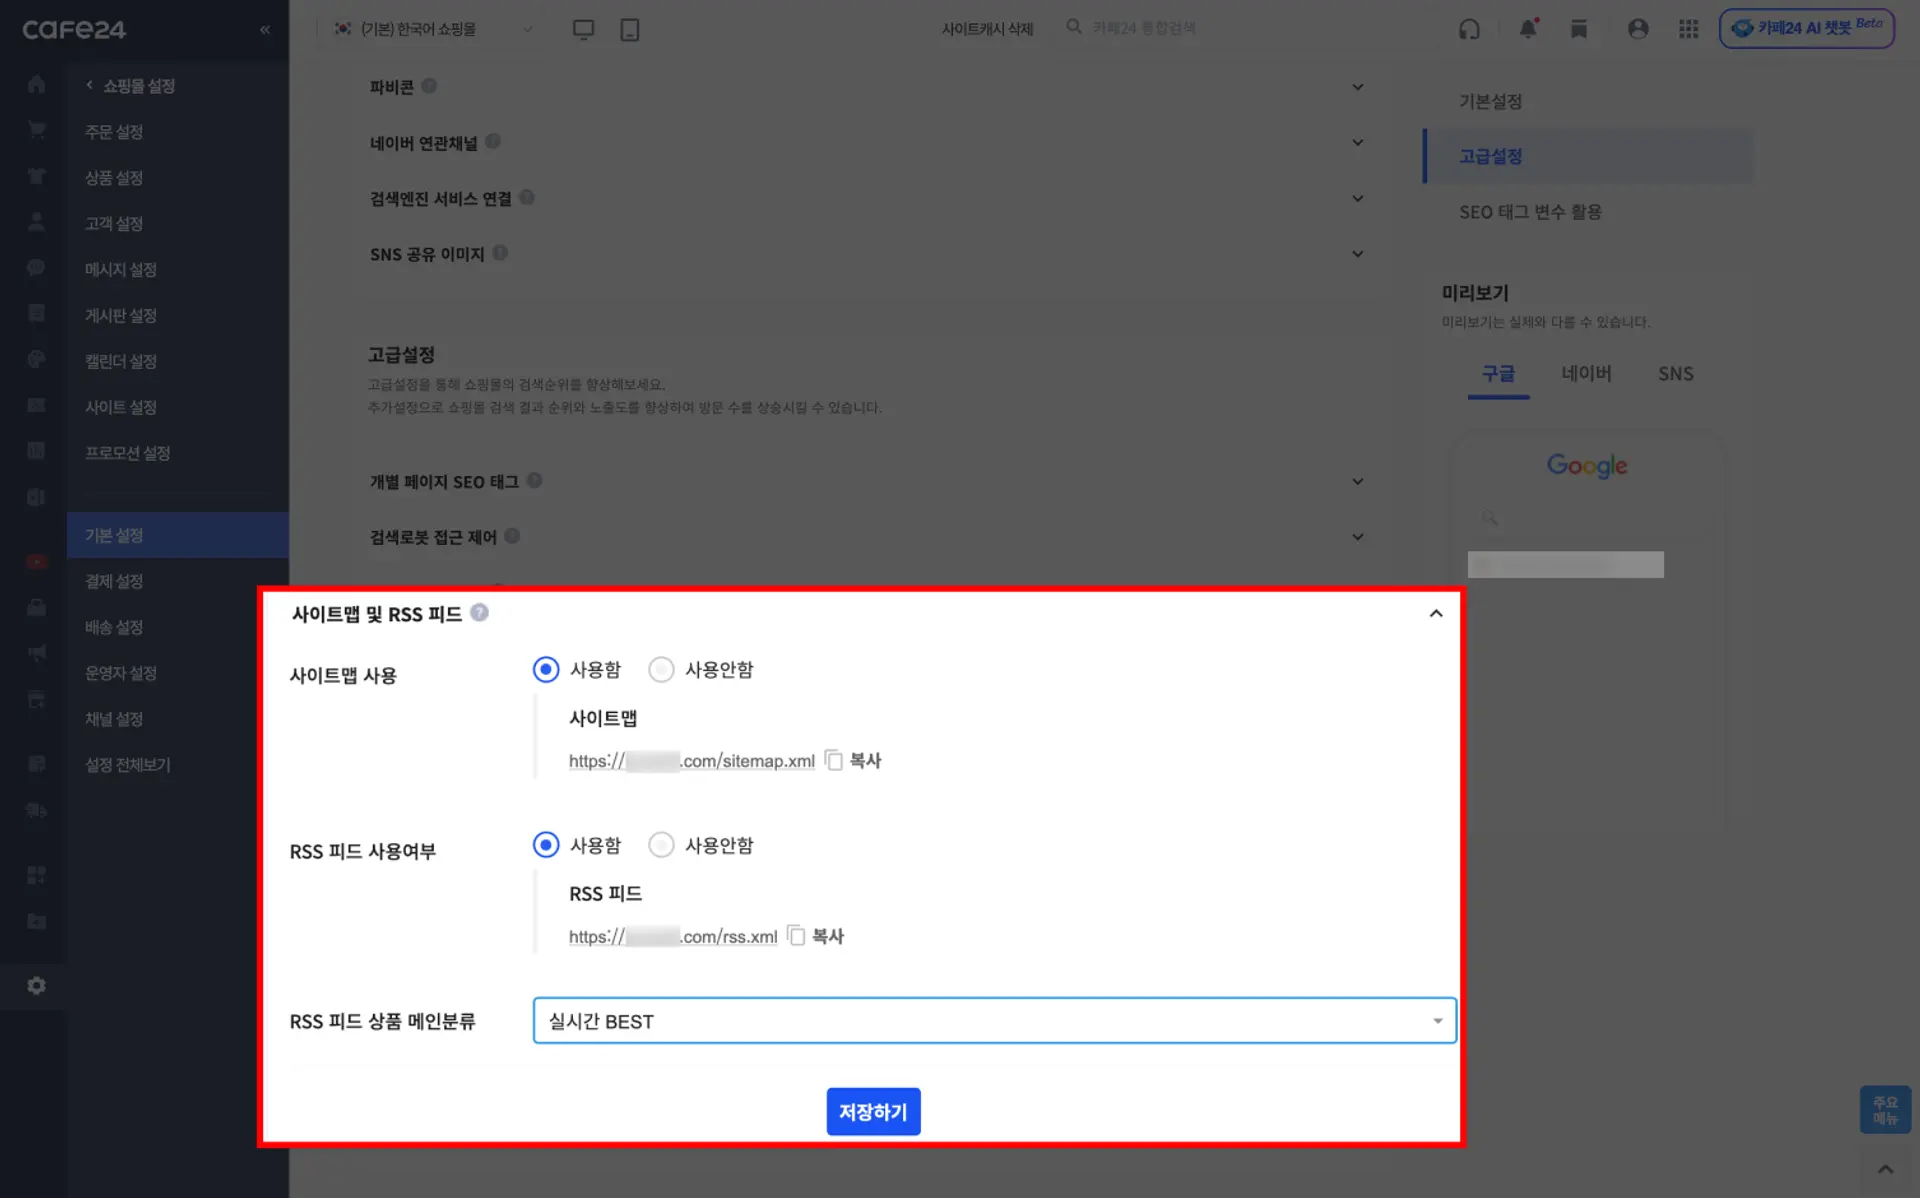Click the headset support icon

point(1469,29)
